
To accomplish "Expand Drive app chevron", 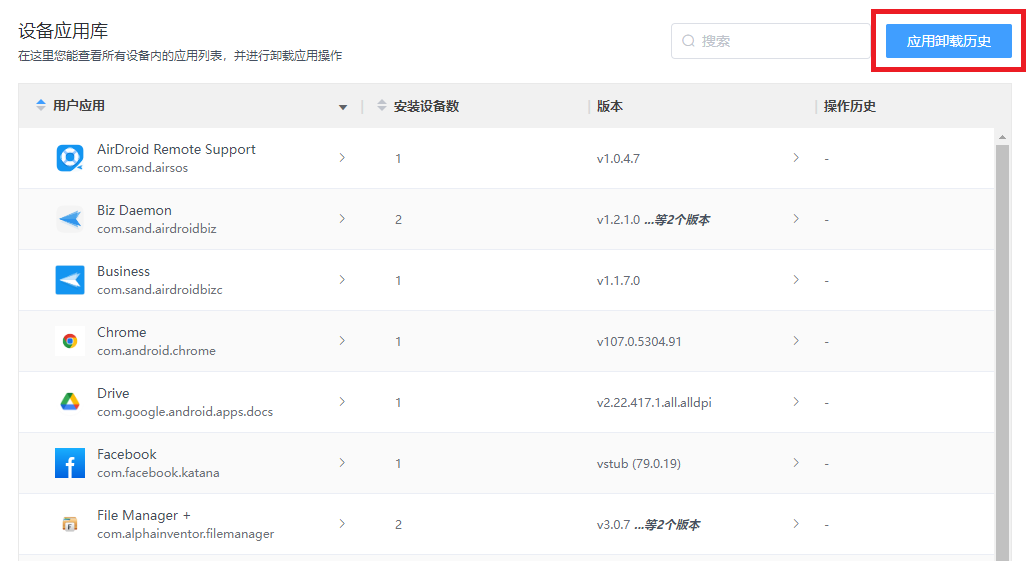I will coord(342,401).
